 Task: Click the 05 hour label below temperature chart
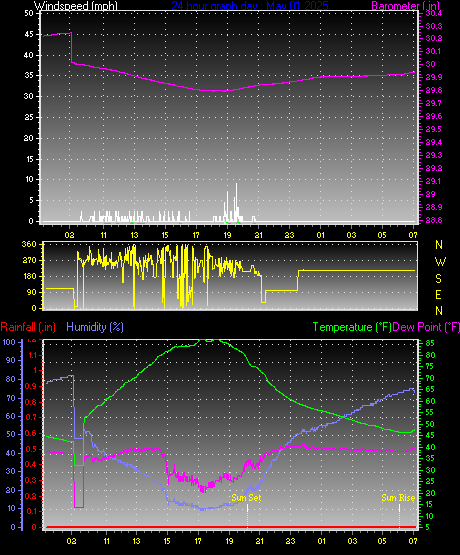(x=382, y=541)
